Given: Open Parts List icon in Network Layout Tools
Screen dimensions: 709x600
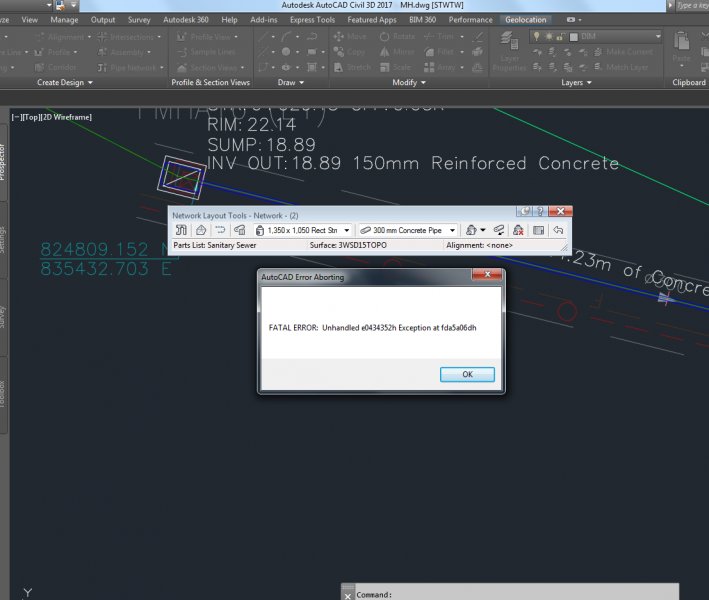Looking at the screenshot, I should point(240,230).
